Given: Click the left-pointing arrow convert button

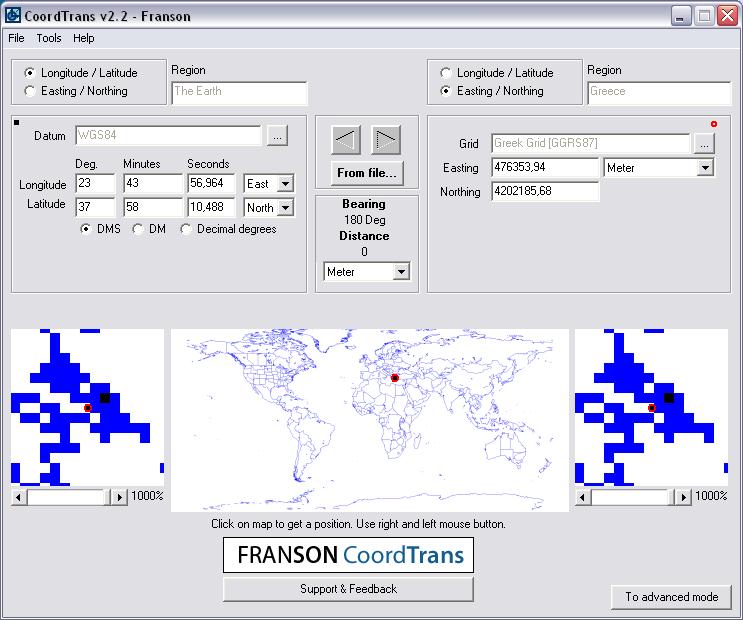Looking at the screenshot, I should coord(346,140).
